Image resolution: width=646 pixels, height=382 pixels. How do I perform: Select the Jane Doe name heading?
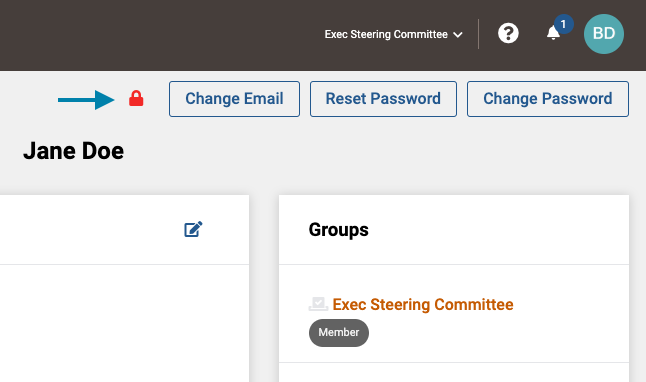[x=73, y=151]
